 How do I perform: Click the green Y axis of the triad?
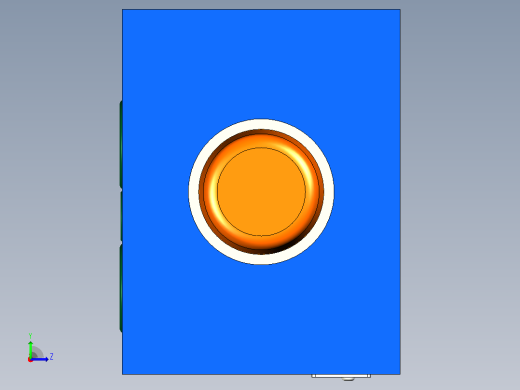pos(31,349)
